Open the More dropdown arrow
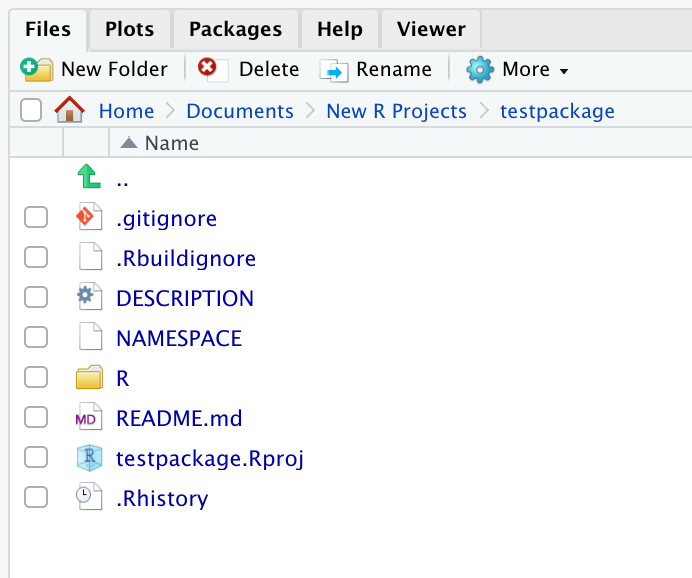This screenshot has width=692, height=578. pos(564,71)
